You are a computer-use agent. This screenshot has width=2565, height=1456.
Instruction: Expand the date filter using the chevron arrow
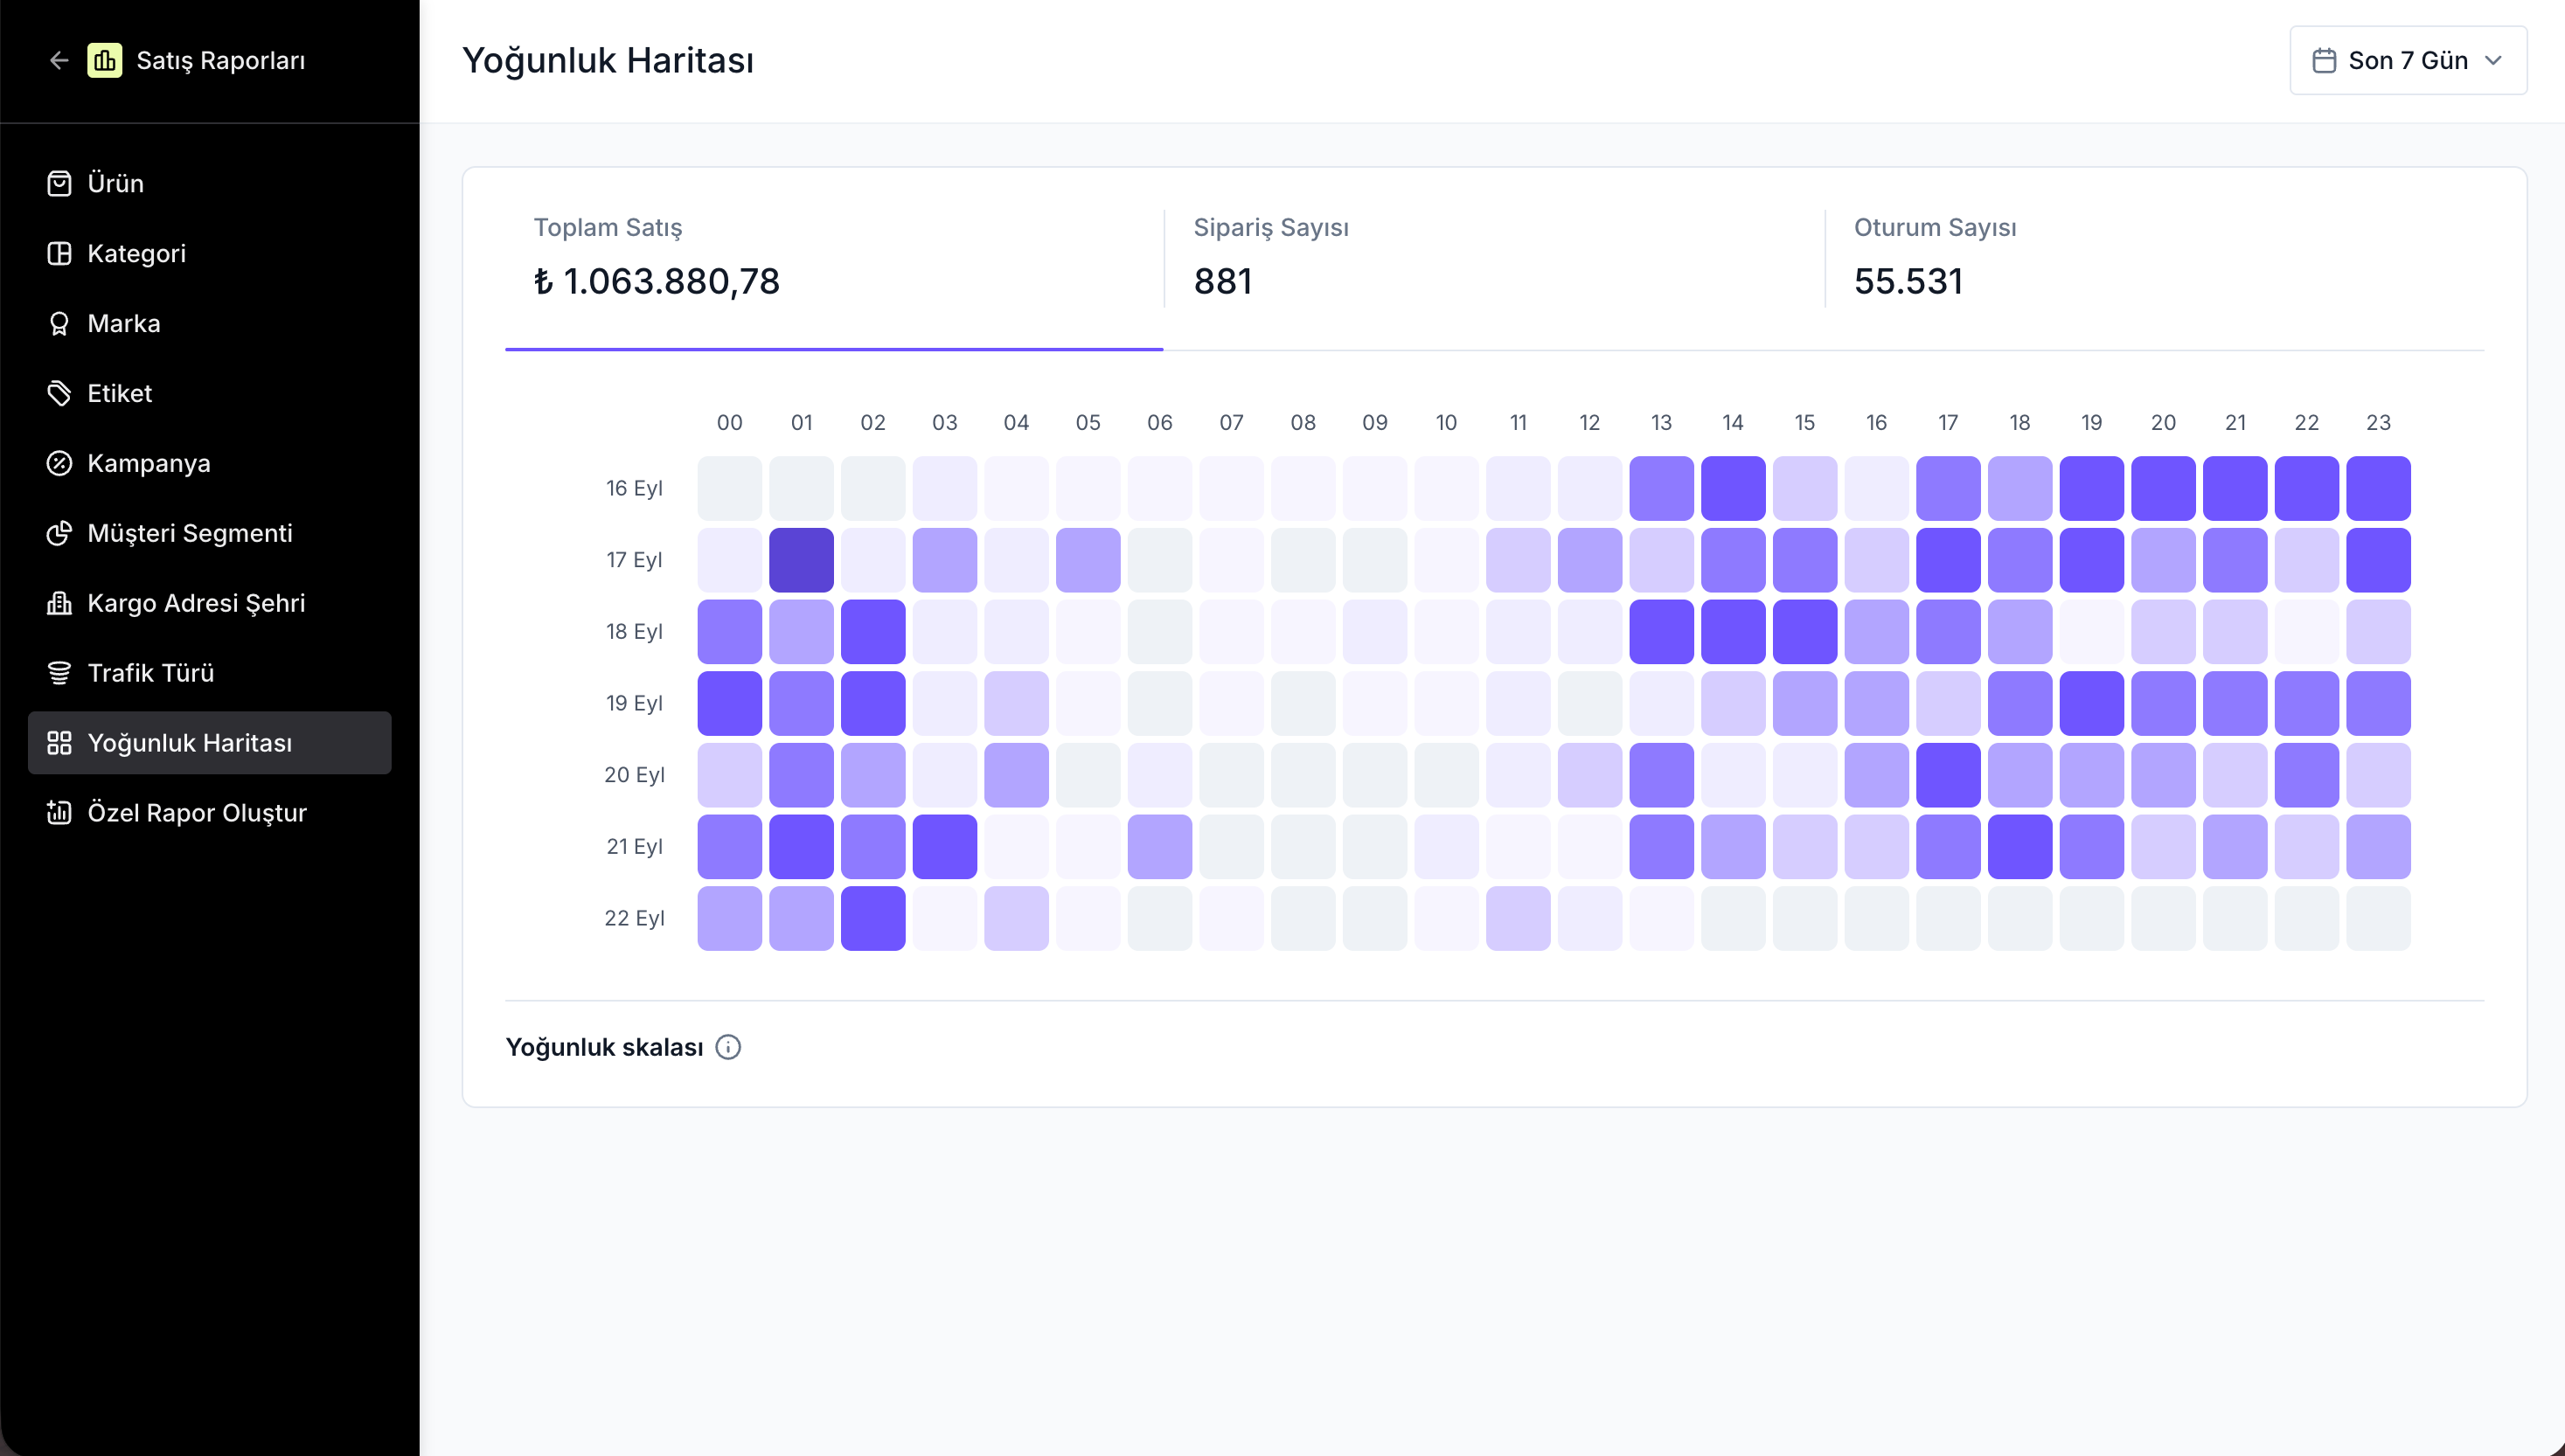[x=2493, y=61]
